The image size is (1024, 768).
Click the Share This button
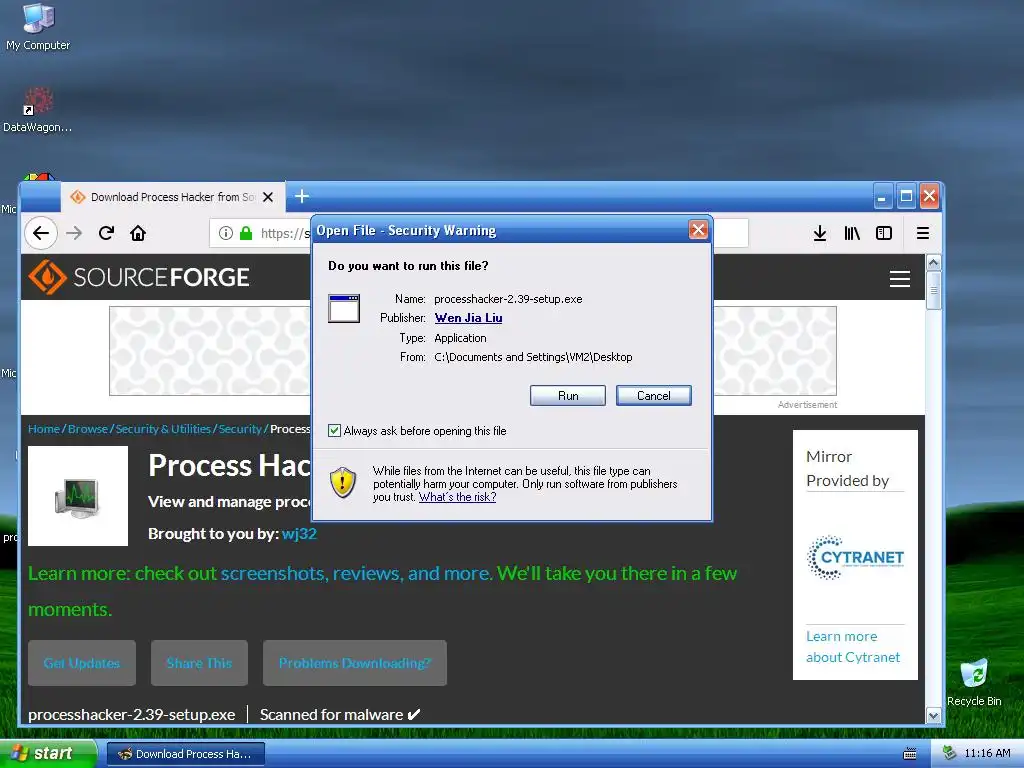199,663
